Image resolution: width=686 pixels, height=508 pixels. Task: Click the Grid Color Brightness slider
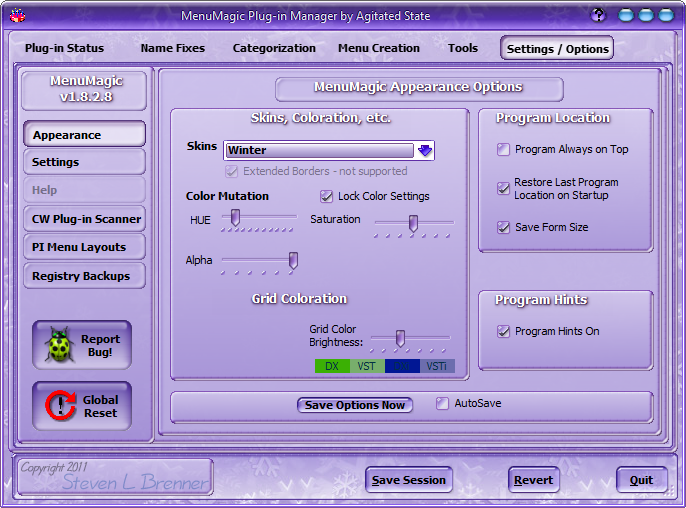coord(400,338)
